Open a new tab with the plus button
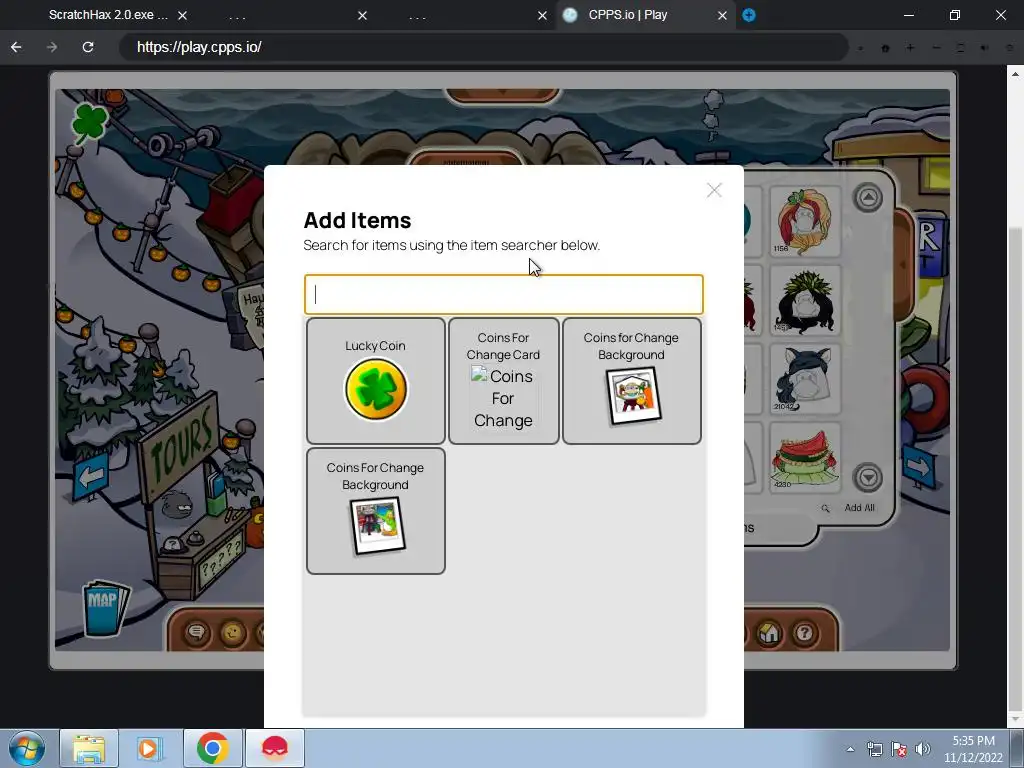Image resolution: width=1024 pixels, height=768 pixels. (749, 15)
